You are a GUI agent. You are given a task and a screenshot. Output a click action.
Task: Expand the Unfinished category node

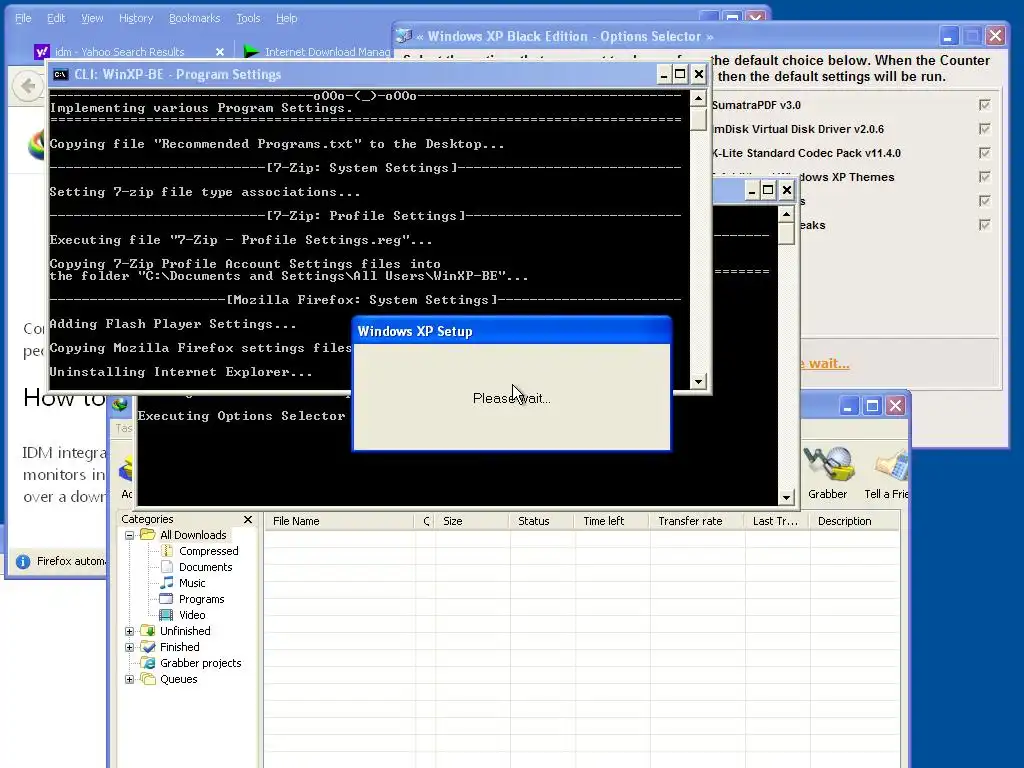point(129,632)
